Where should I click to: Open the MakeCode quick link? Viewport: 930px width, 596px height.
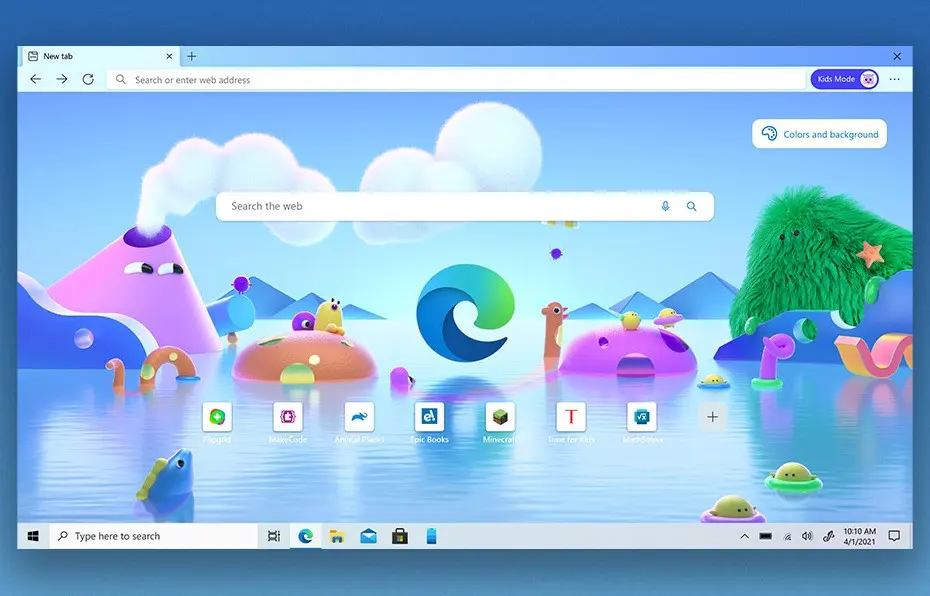(x=288, y=417)
